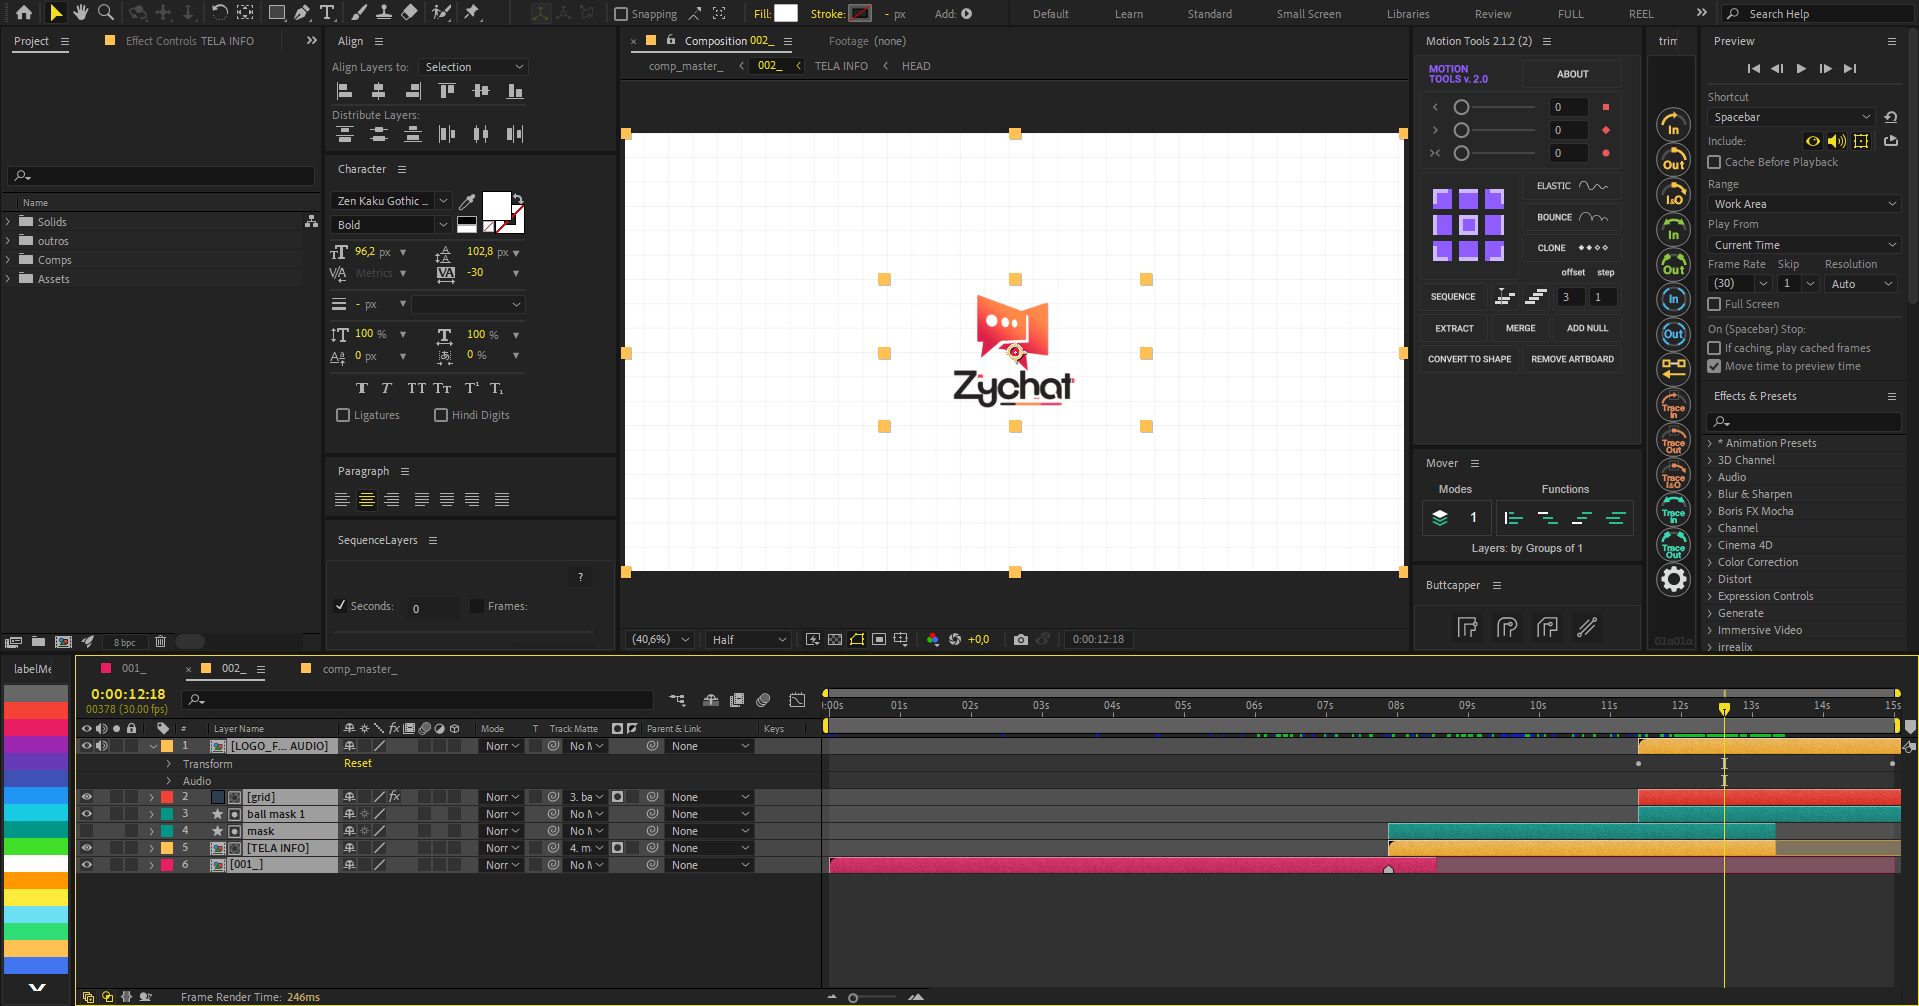Click Graph Editor icon in timeline
The height and width of the screenshot is (1006, 1919).
[x=797, y=700]
